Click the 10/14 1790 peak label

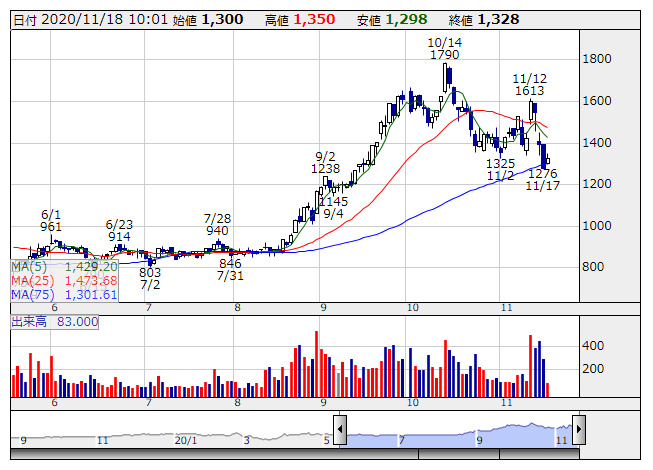444,48
